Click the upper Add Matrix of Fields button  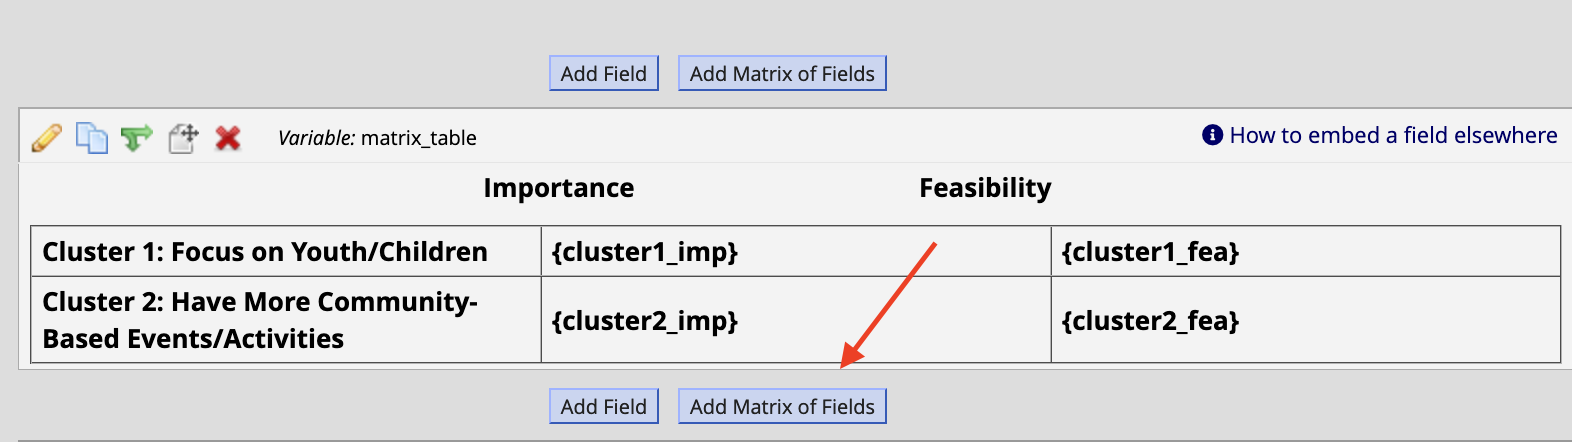point(782,73)
